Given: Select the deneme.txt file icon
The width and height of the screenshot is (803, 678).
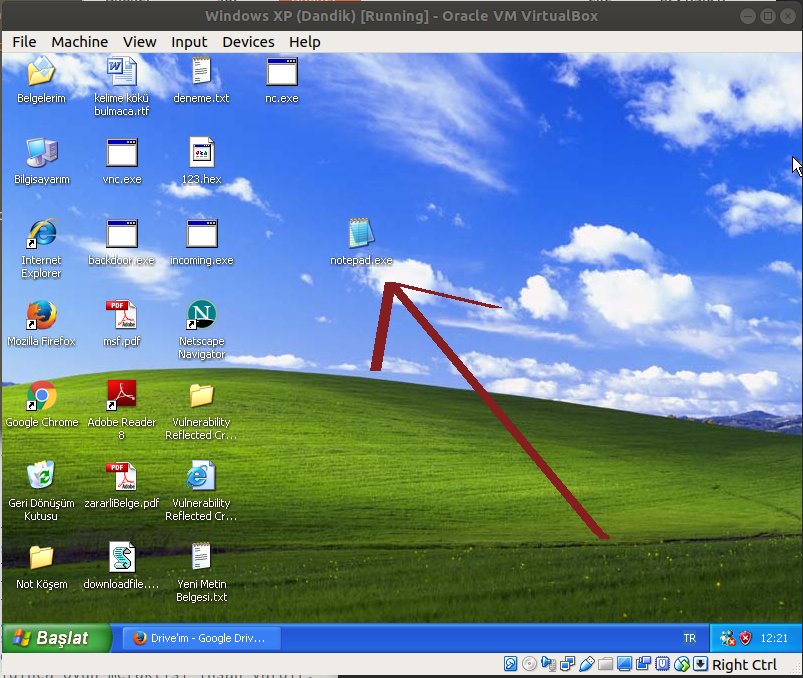Looking at the screenshot, I should click(201, 71).
